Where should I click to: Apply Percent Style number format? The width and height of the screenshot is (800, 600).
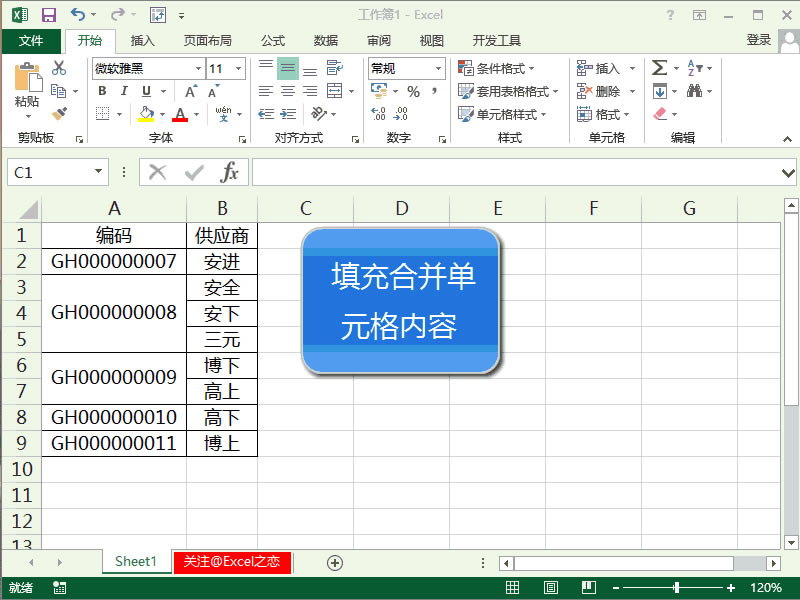[x=414, y=92]
